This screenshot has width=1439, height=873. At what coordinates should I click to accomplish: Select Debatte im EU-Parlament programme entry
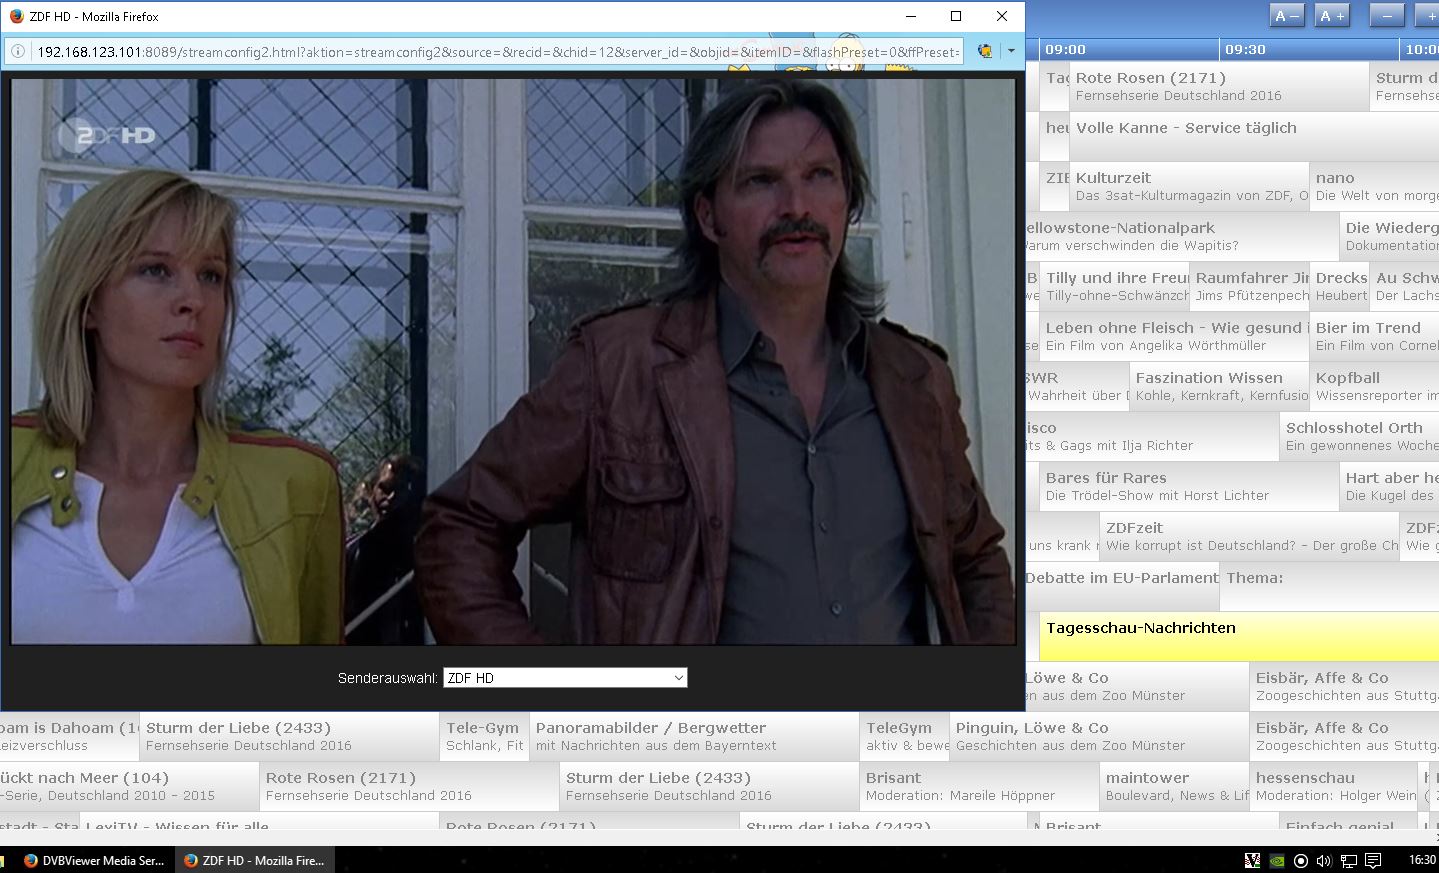1122,586
